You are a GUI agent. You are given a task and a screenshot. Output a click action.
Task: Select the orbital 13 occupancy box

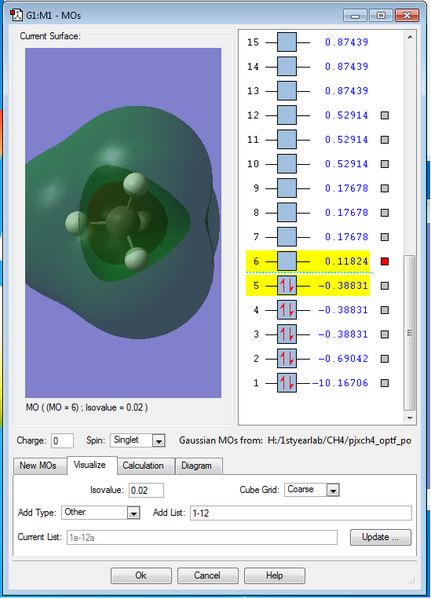[x=287, y=91]
